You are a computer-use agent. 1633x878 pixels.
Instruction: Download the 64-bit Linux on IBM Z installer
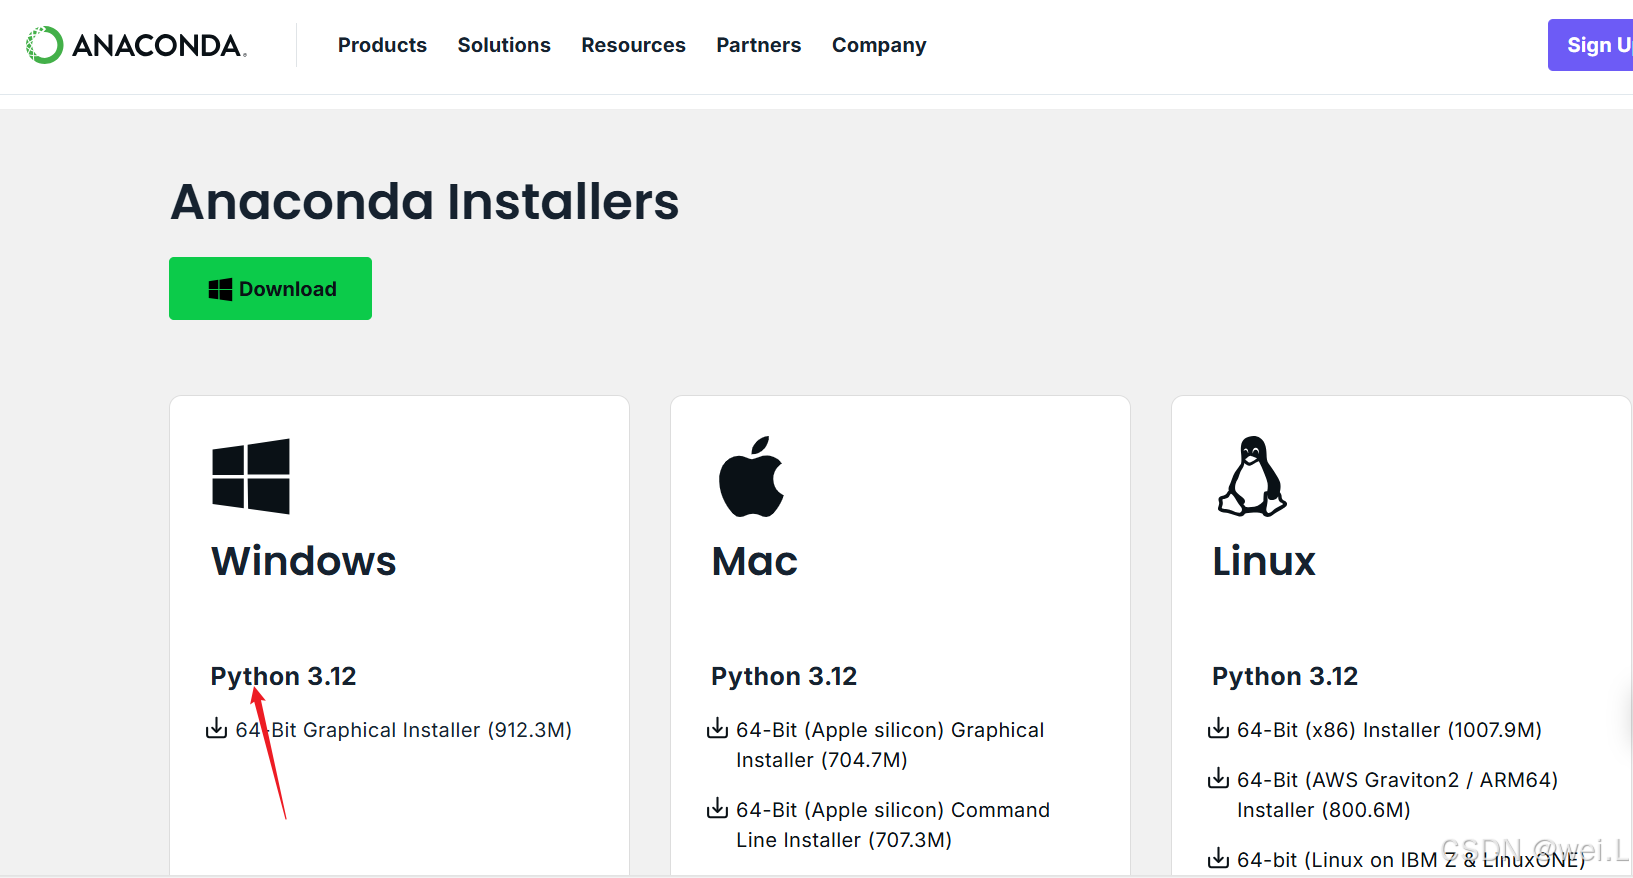click(1411, 860)
